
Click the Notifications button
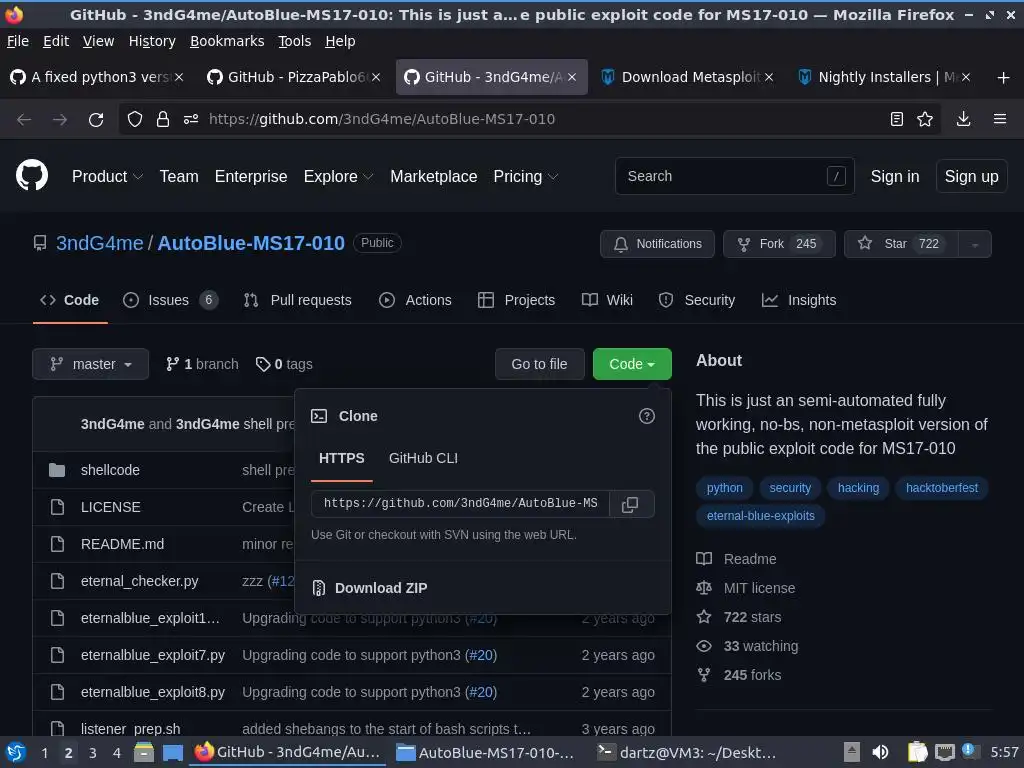point(657,244)
